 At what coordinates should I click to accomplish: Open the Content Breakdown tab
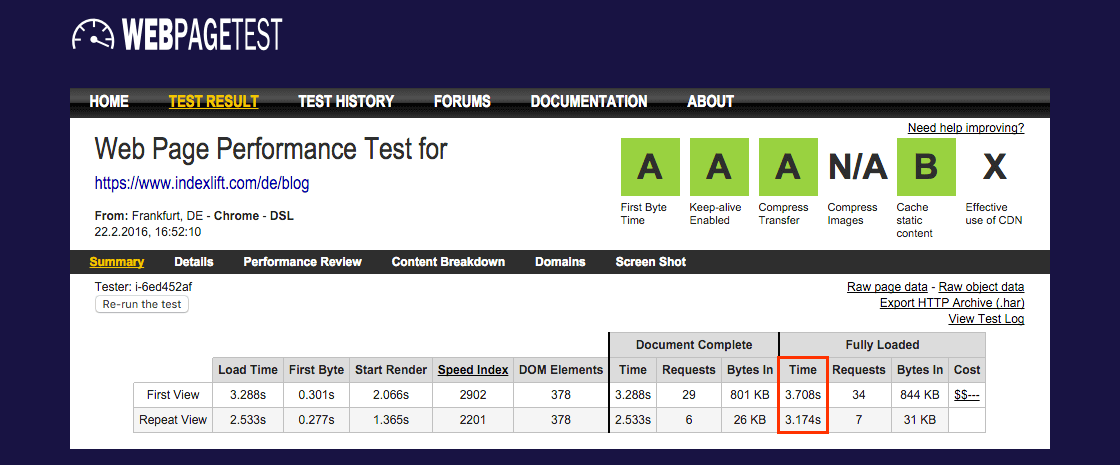click(x=448, y=262)
